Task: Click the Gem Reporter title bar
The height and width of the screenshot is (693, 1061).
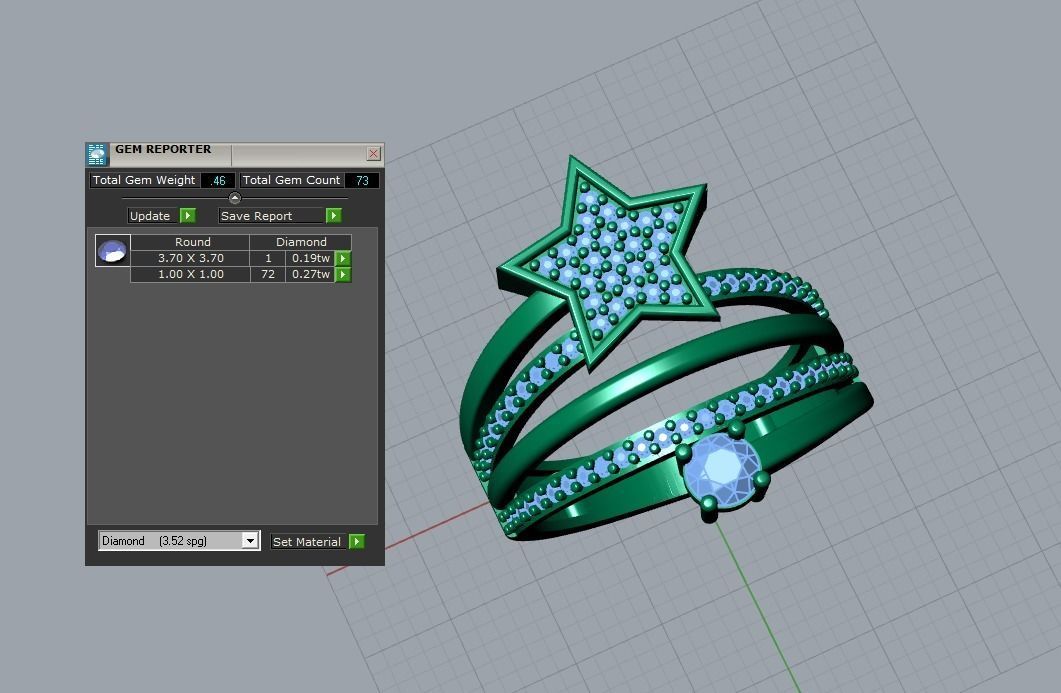Action: tap(235, 154)
